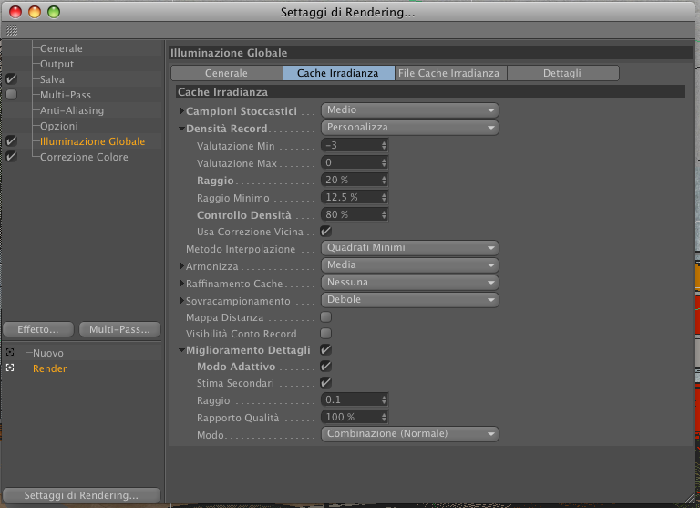The image size is (700, 508).
Task: Select Multi-Pass in the settings list
Action: [65, 95]
